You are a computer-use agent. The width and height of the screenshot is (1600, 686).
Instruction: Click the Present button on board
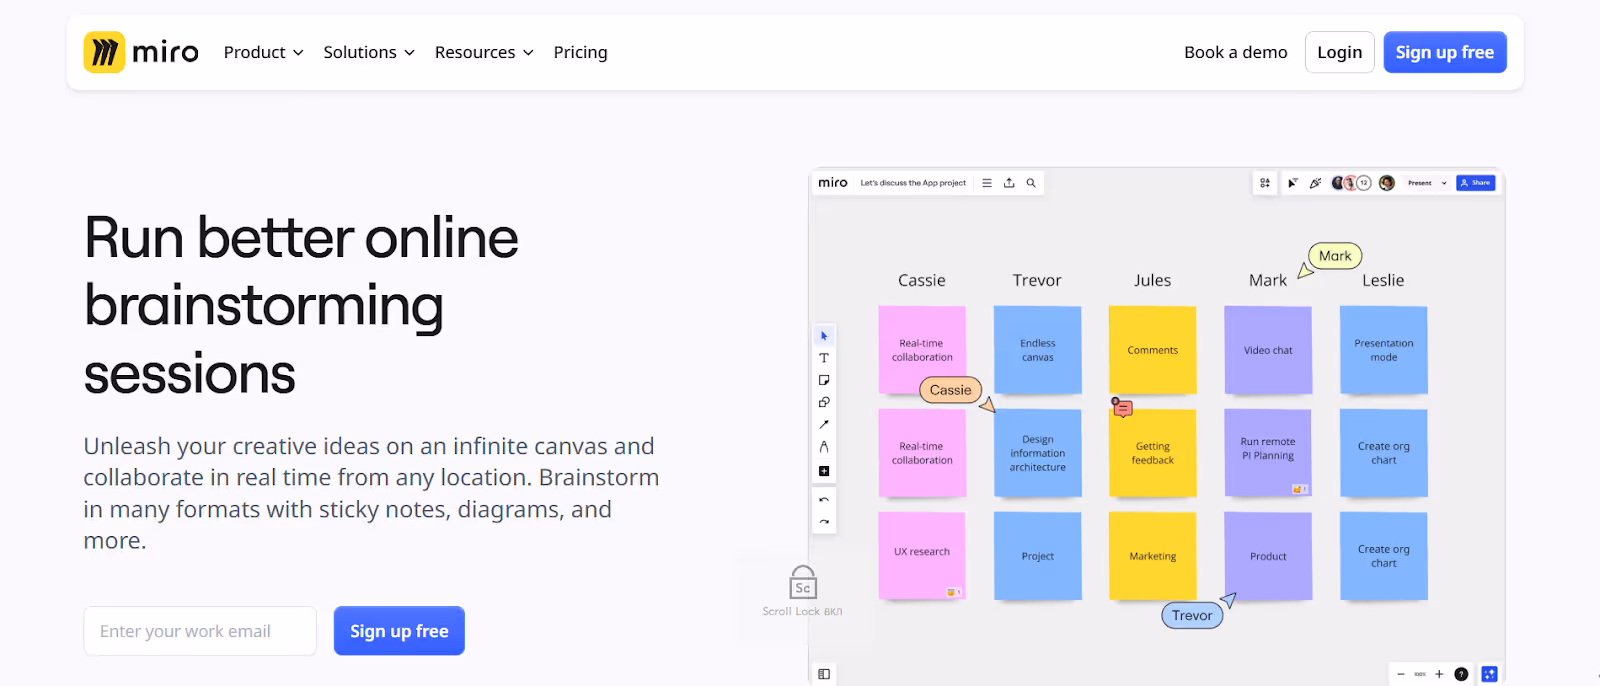pos(1419,183)
